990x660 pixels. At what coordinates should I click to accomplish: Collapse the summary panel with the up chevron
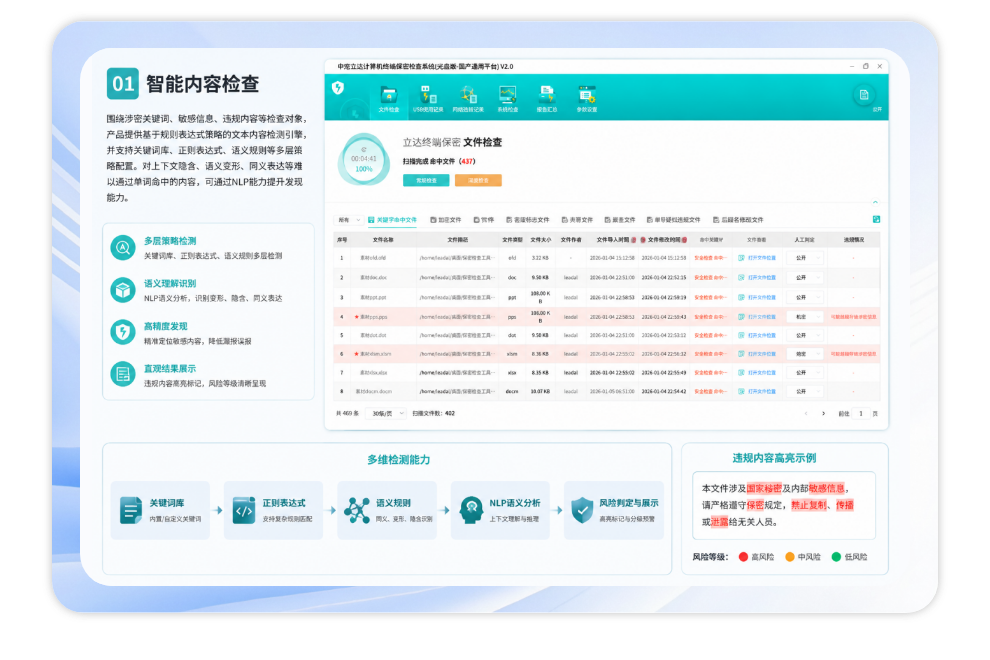875,202
